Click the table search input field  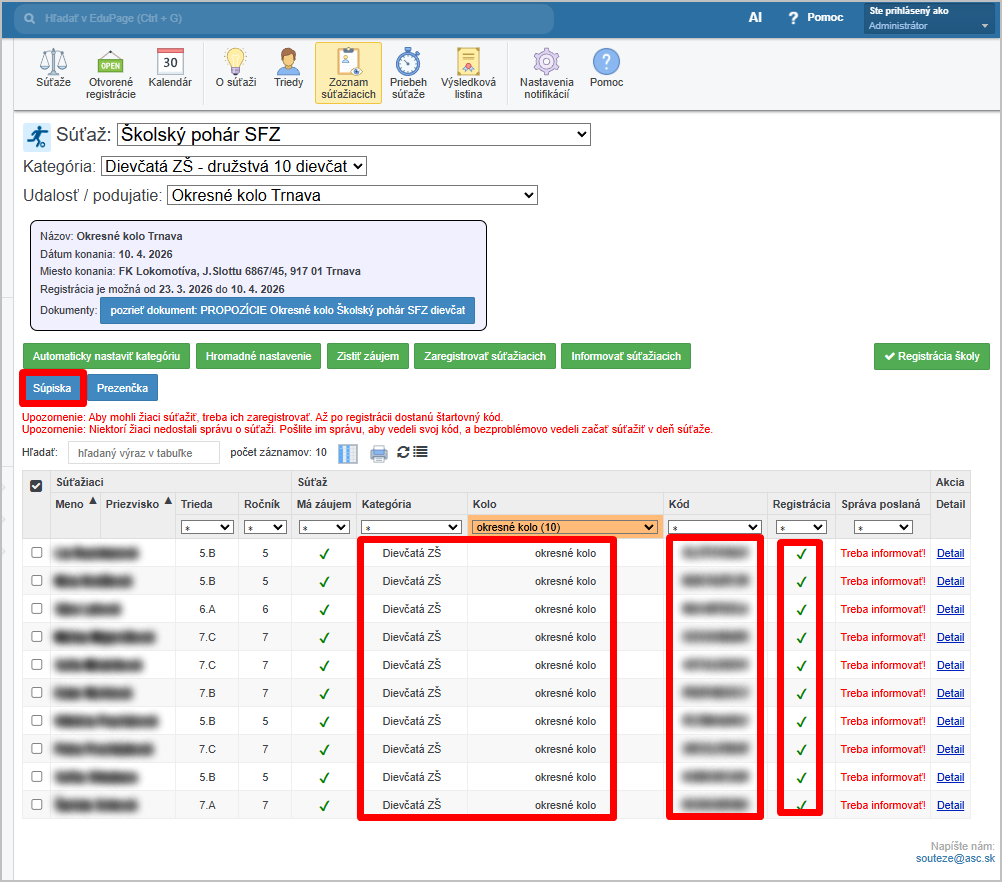pyautogui.click(x=143, y=453)
